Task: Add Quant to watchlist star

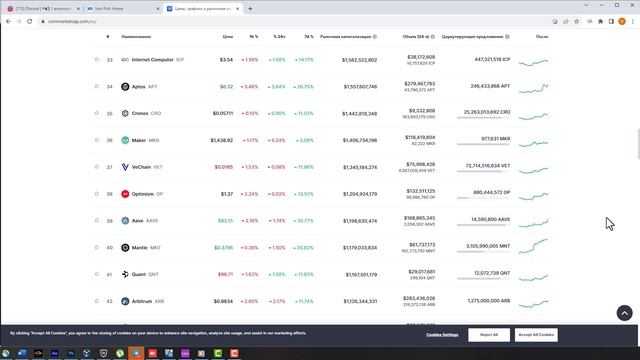Action: [x=97, y=274]
